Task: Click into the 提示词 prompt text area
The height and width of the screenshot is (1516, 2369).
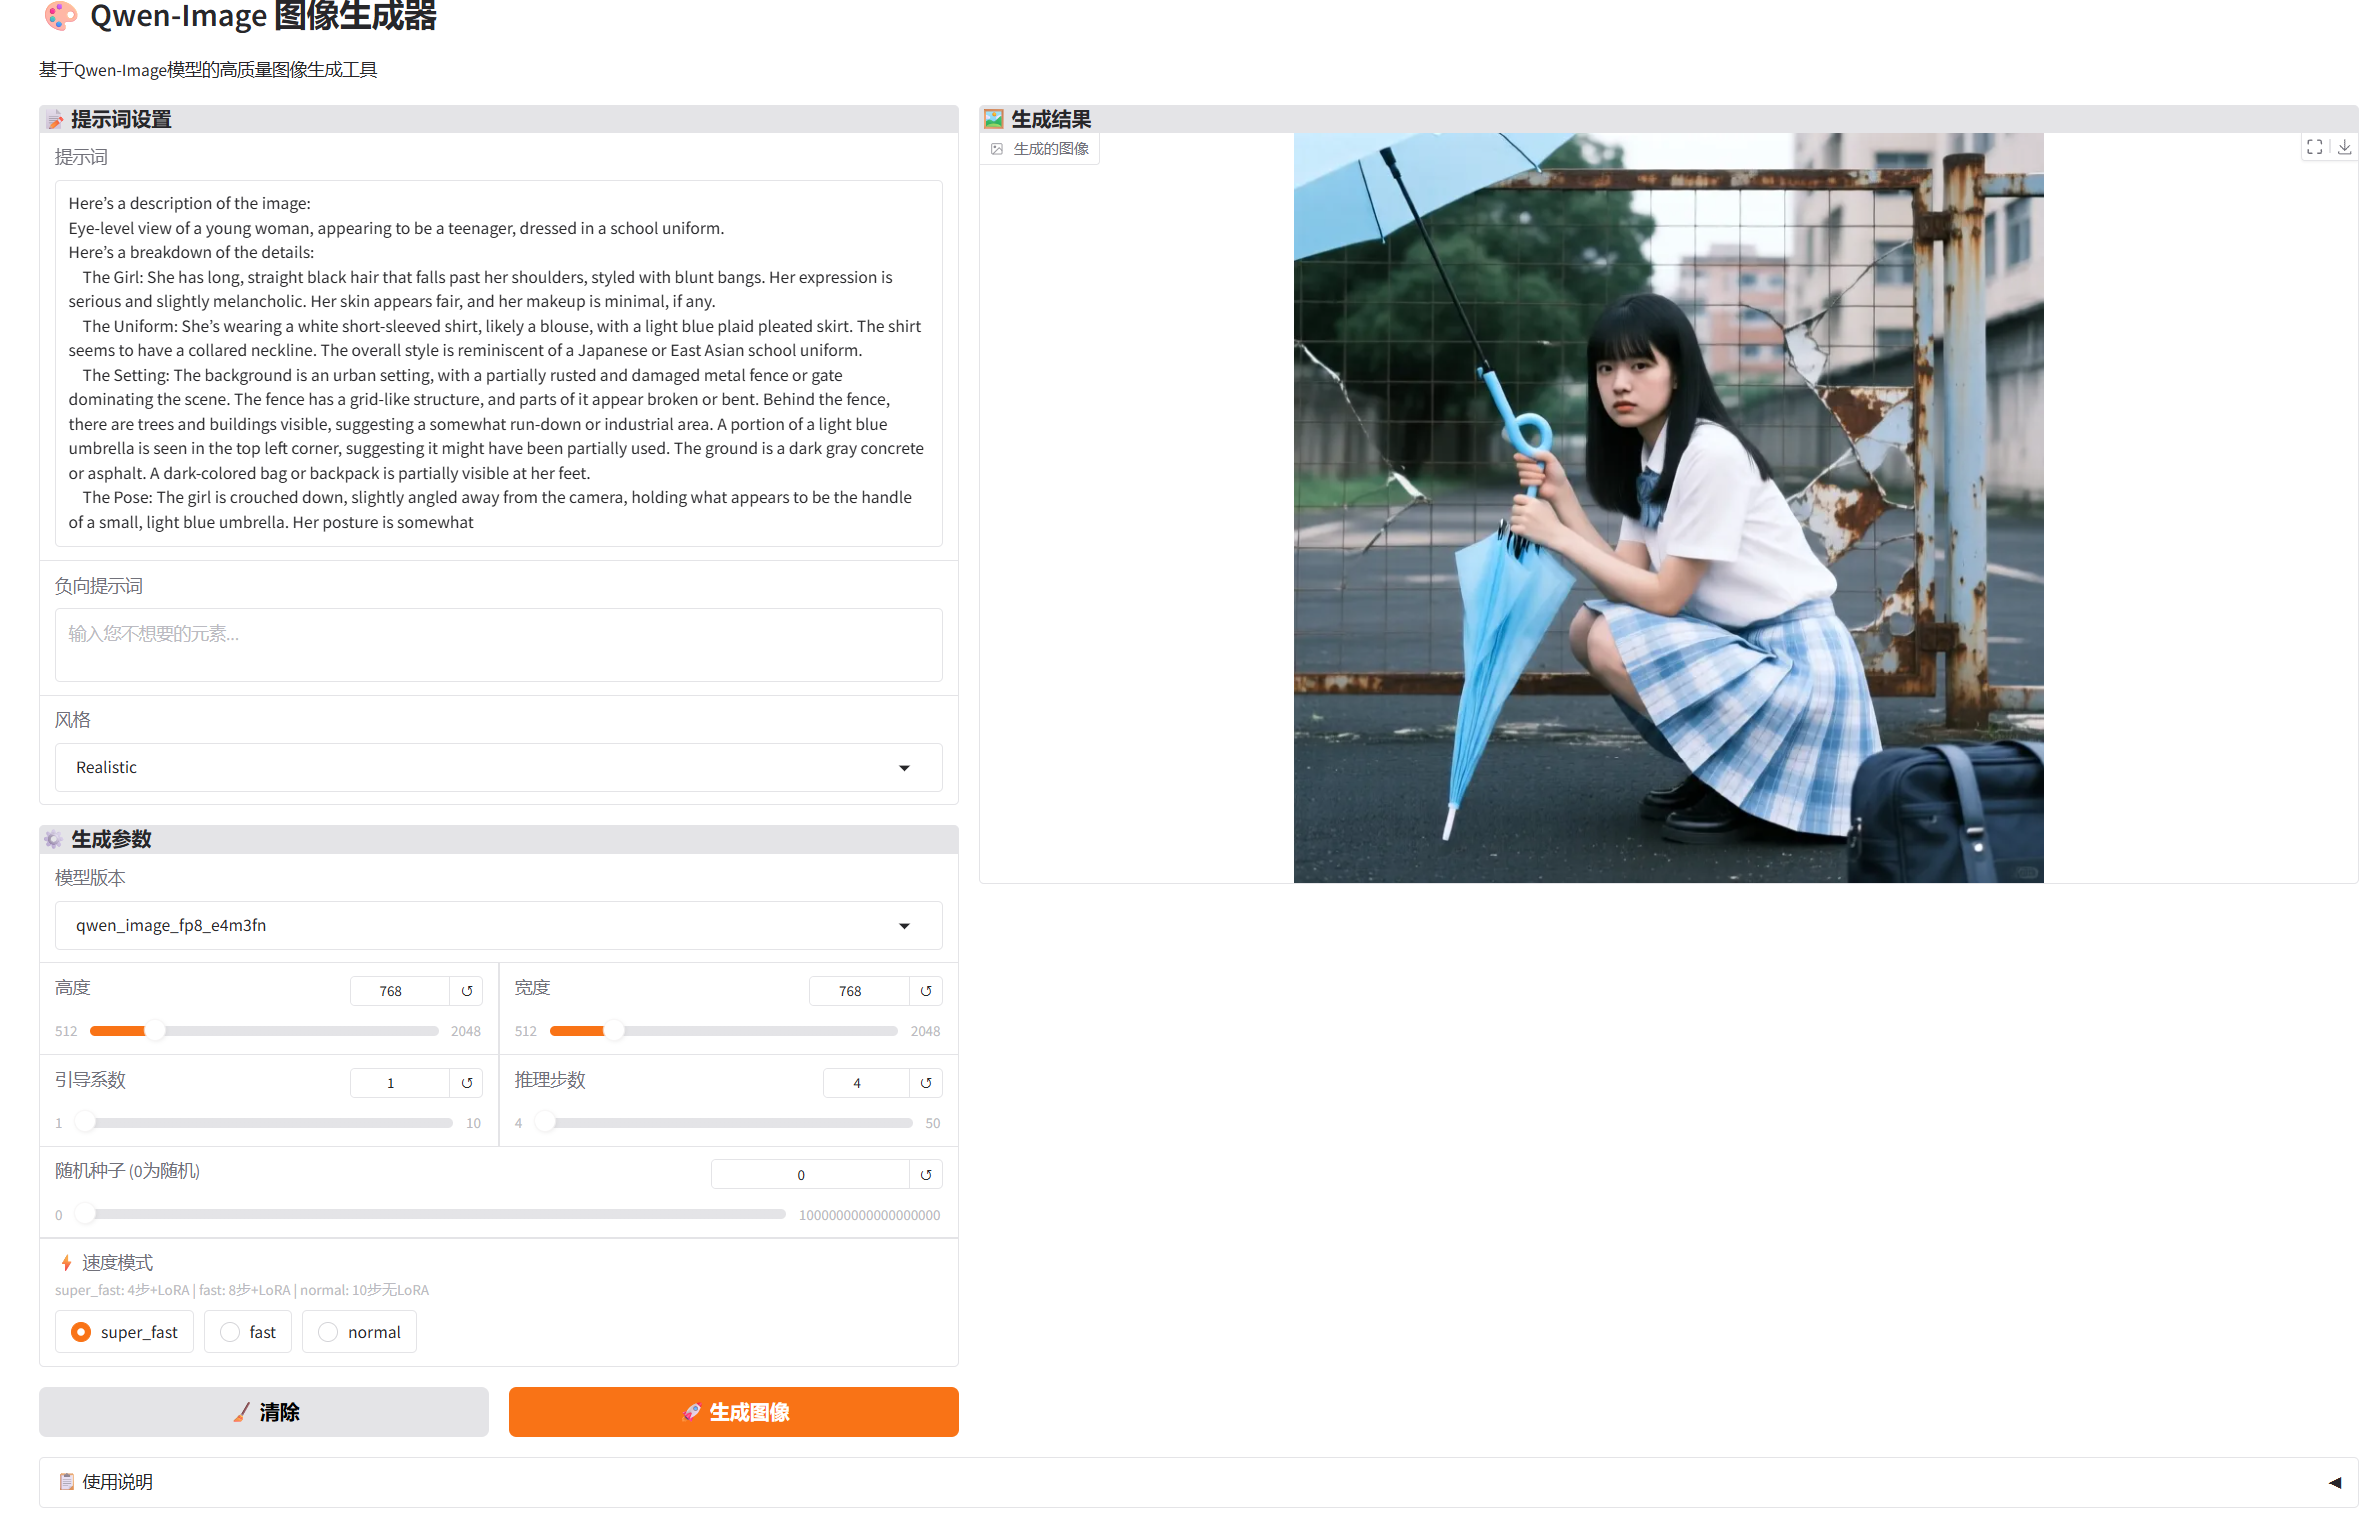Action: pos(498,363)
